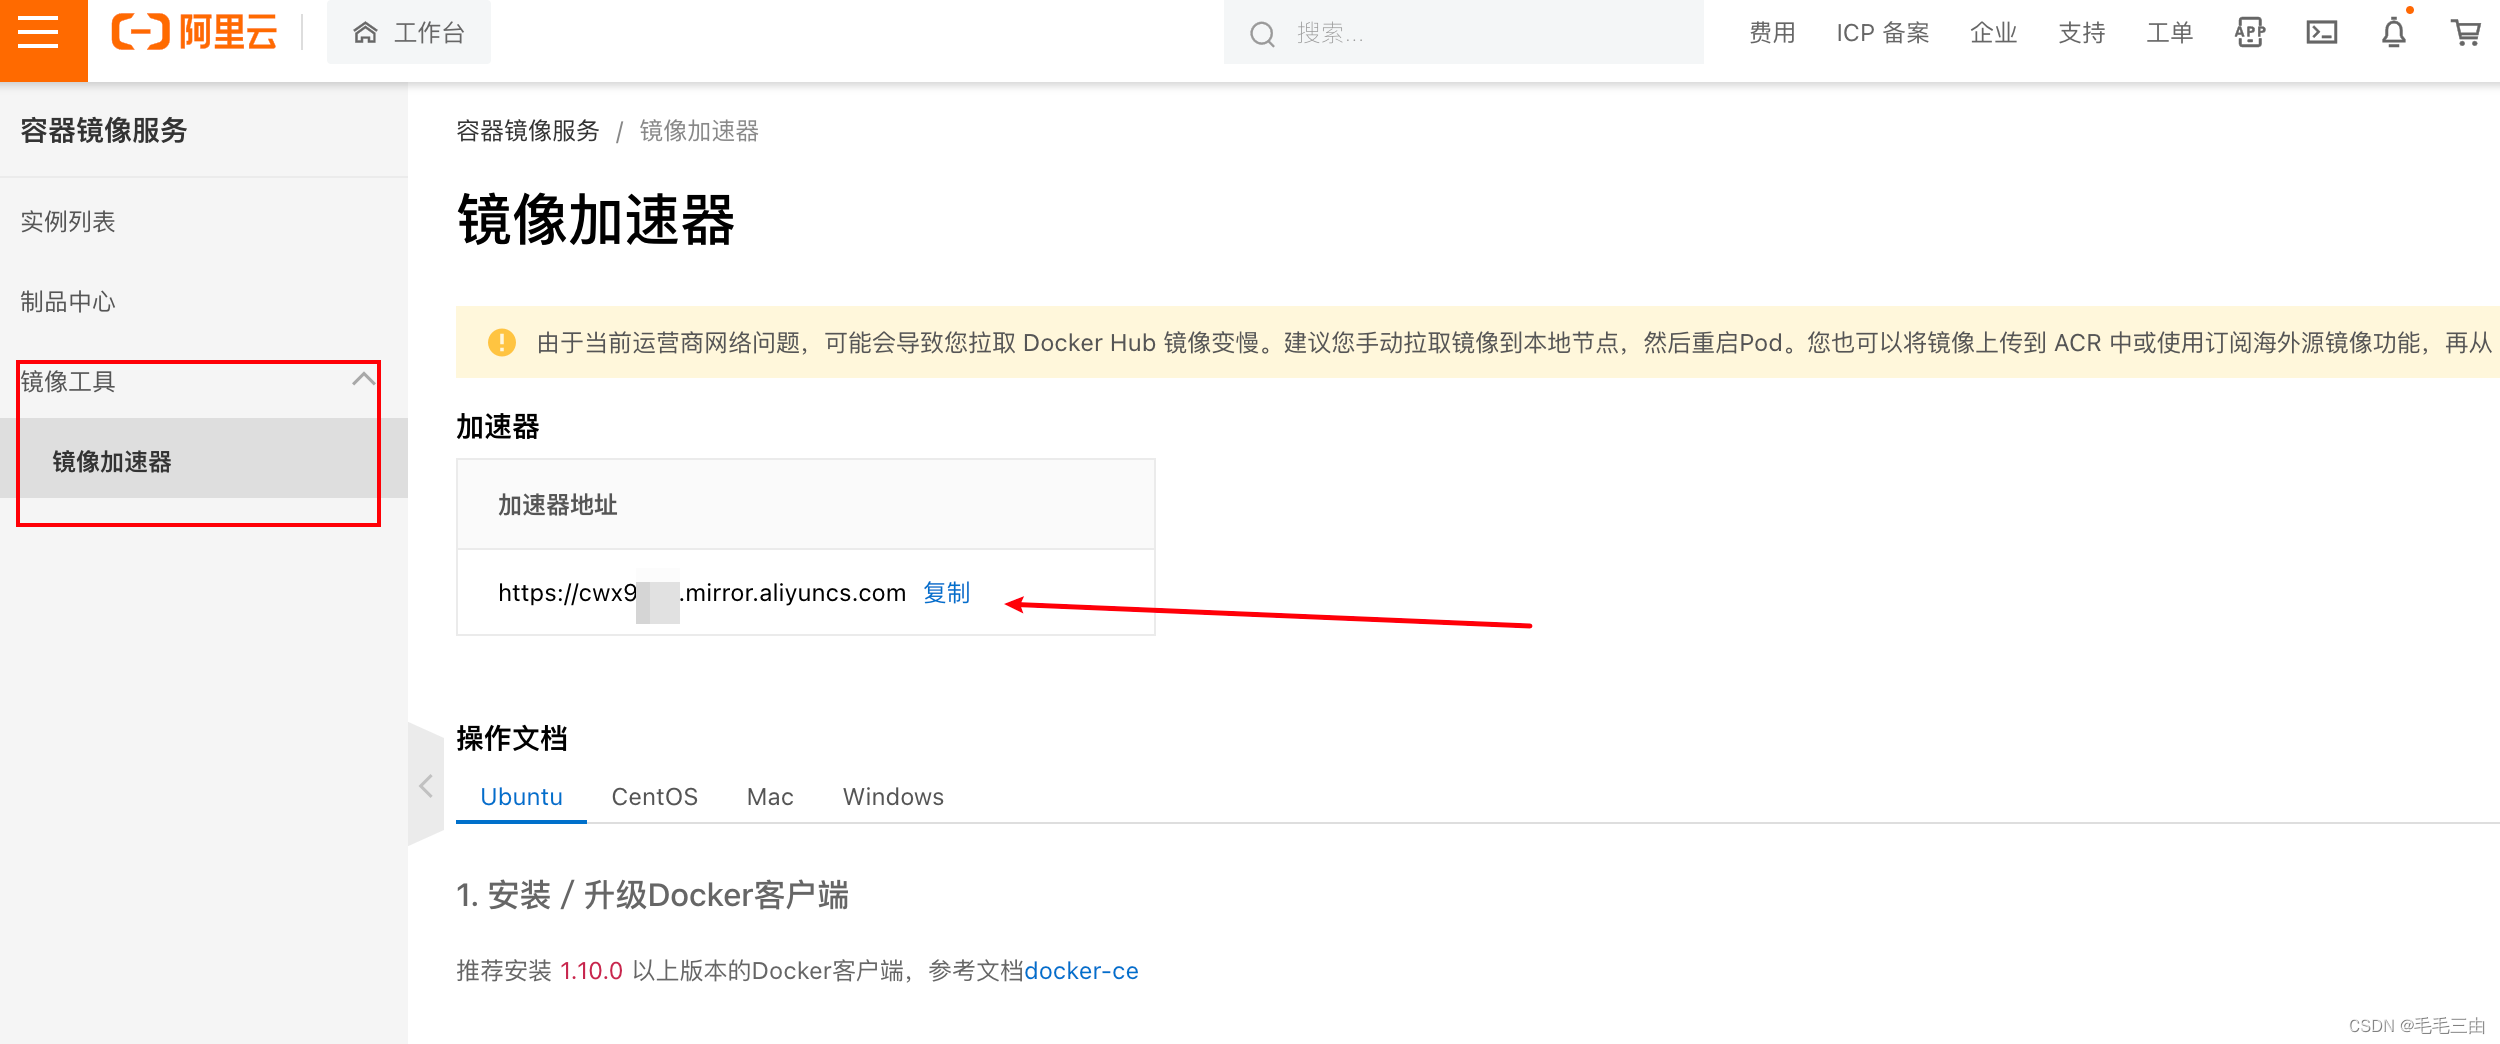Click the APP download icon

tap(2249, 33)
